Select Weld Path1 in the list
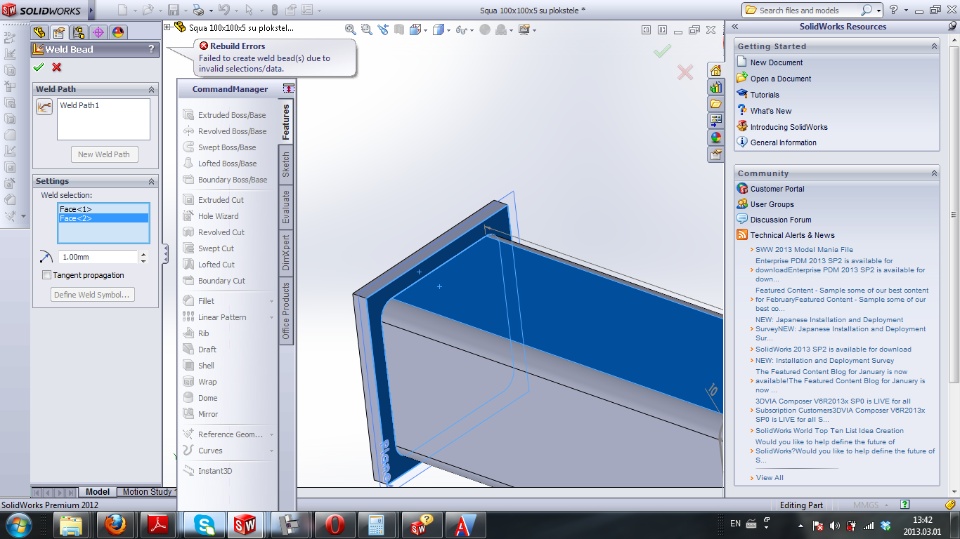The width and height of the screenshot is (960, 539). click(80, 105)
